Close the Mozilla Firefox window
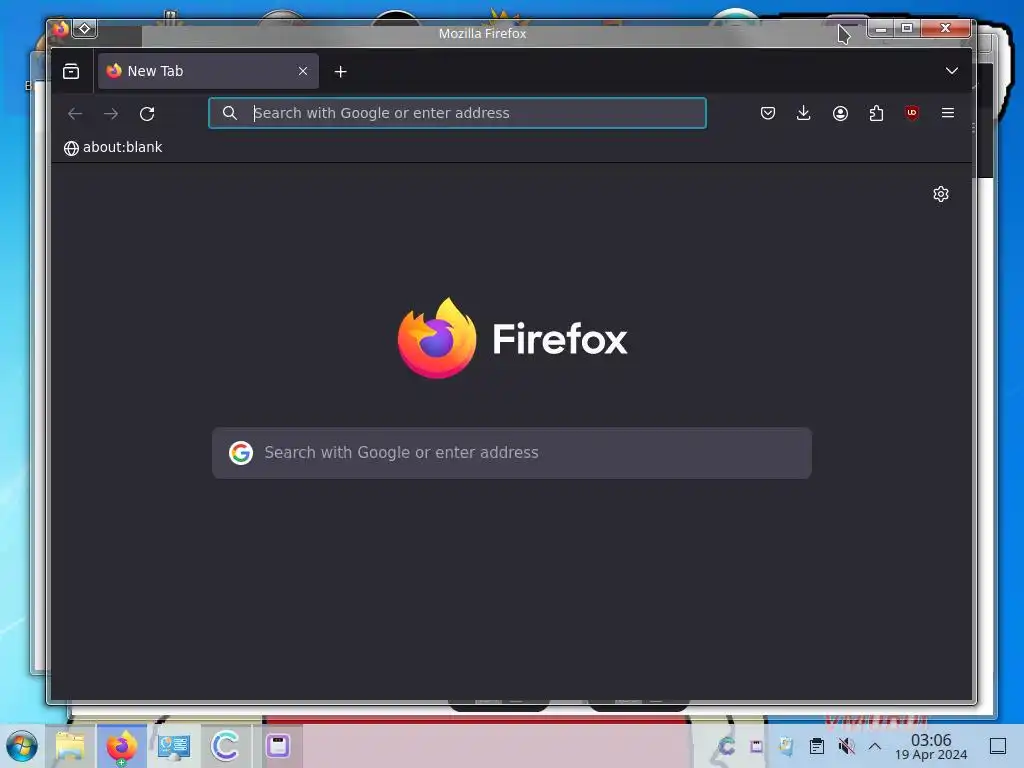The width and height of the screenshot is (1024, 768). (x=945, y=28)
